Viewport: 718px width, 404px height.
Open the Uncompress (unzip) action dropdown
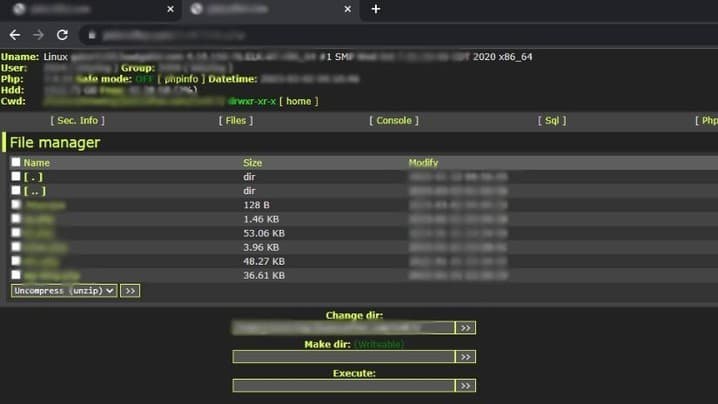click(x=64, y=291)
